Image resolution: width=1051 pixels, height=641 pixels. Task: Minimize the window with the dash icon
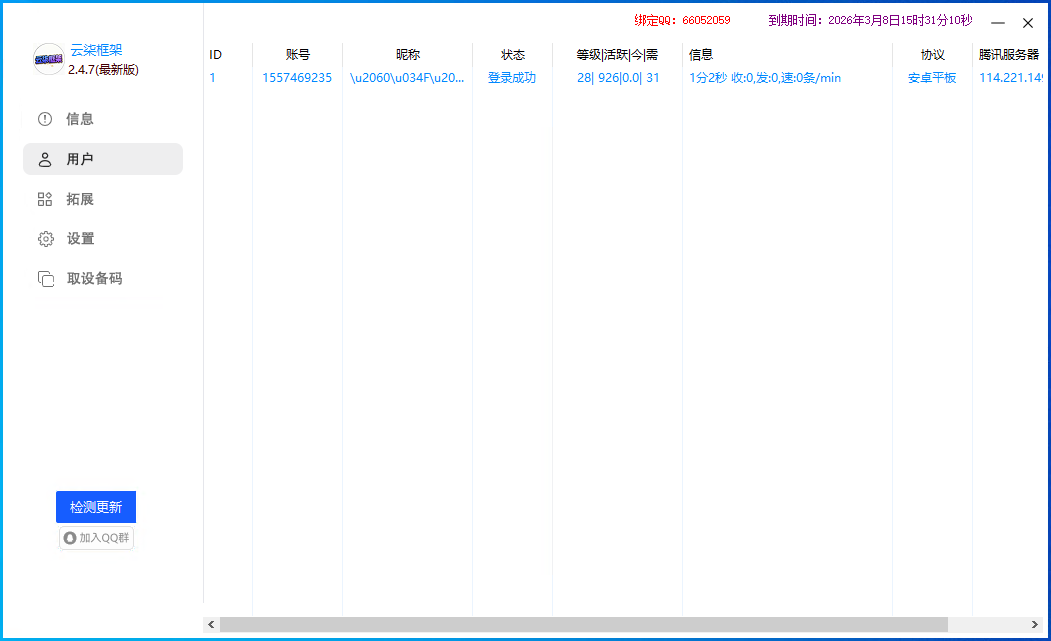997,23
